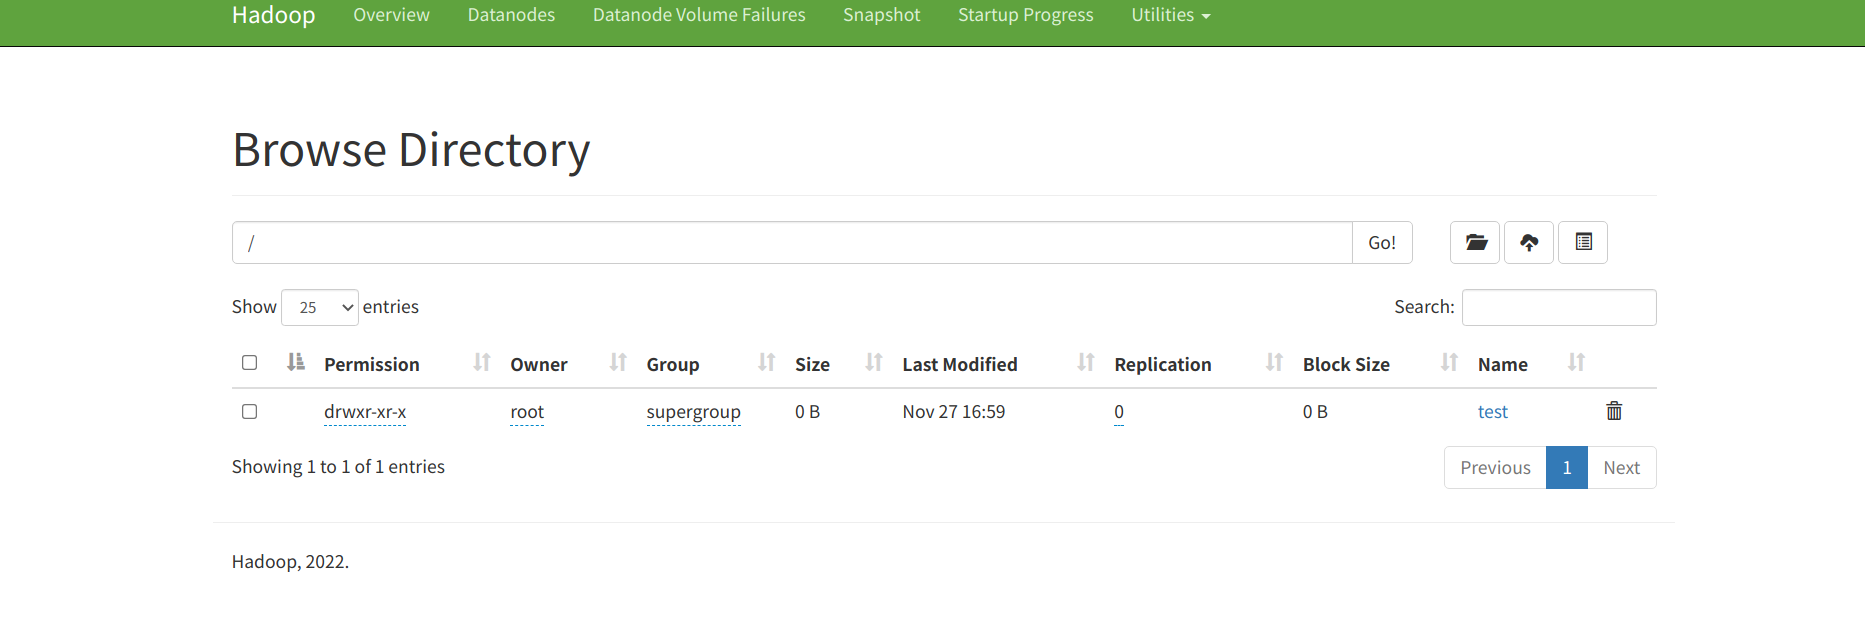Open the test directory link

tap(1492, 412)
